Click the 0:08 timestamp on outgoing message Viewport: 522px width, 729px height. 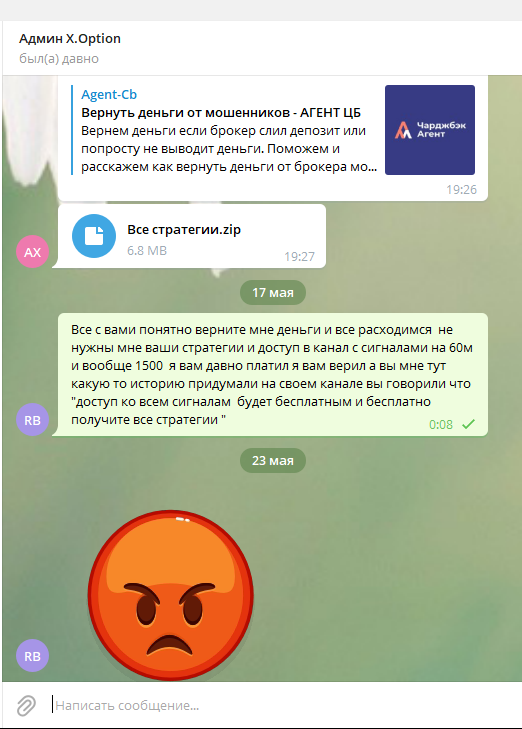point(441,424)
